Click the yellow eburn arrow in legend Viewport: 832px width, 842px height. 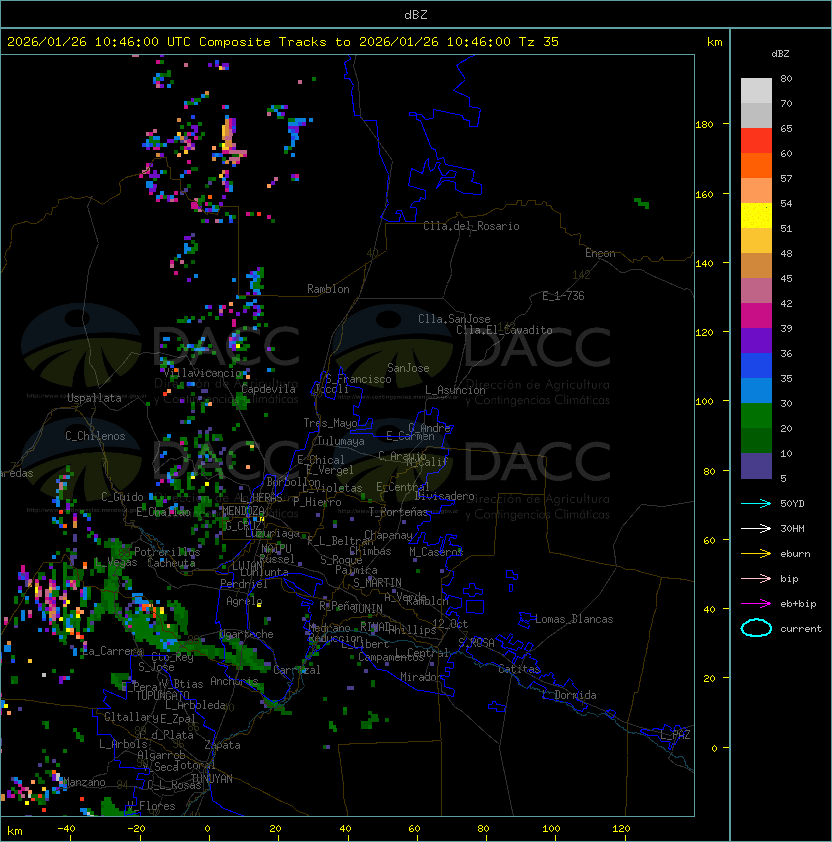[x=756, y=554]
